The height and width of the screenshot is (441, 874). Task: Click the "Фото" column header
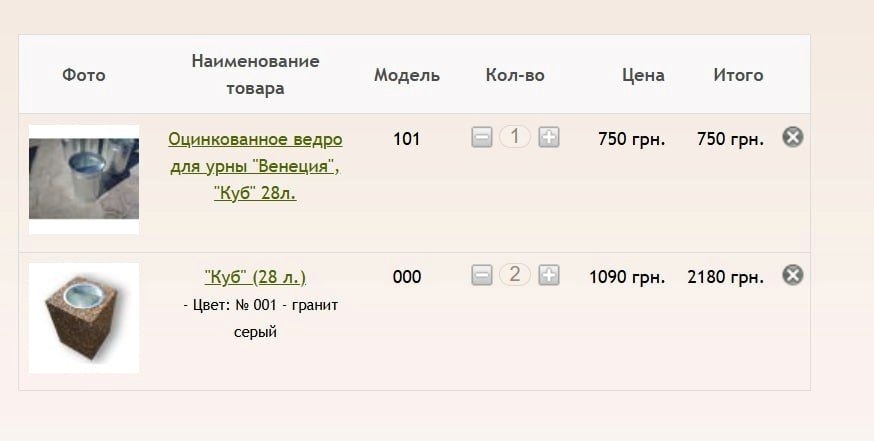coord(84,75)
